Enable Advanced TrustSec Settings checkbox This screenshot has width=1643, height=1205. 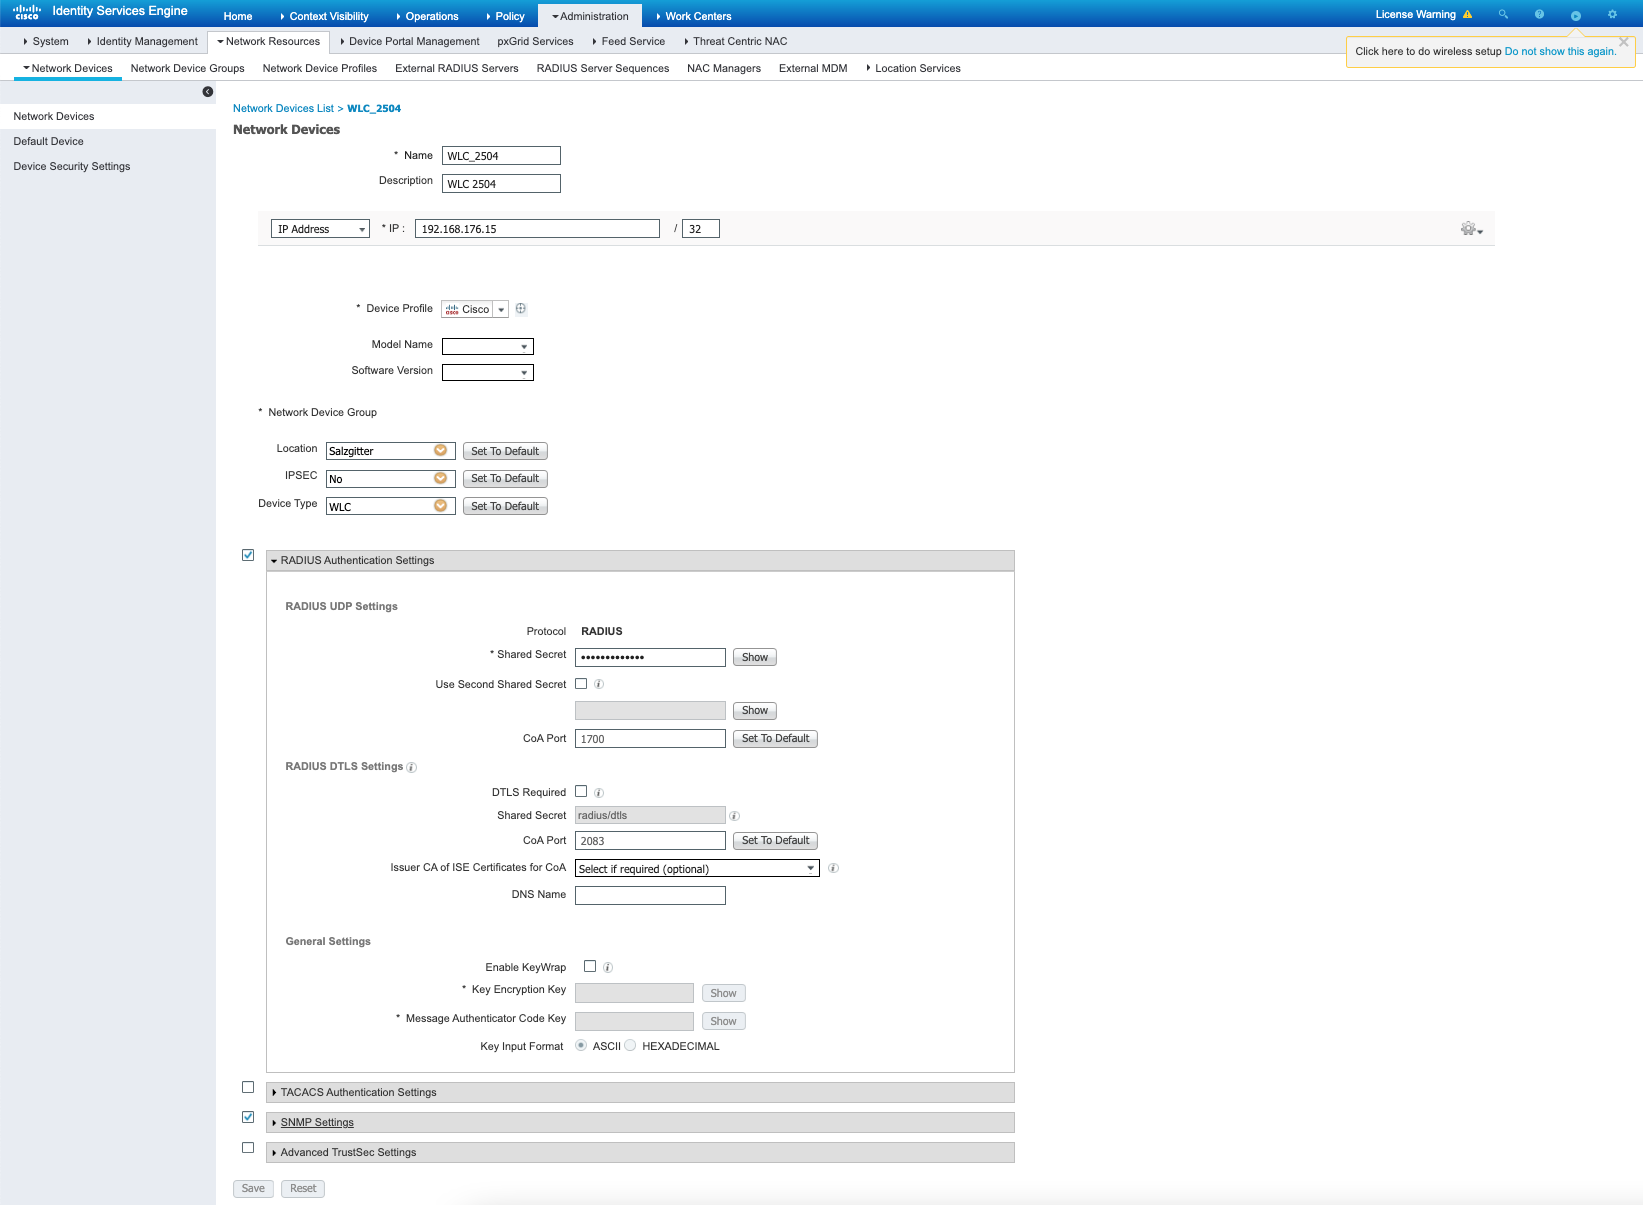coord(248,1148)
